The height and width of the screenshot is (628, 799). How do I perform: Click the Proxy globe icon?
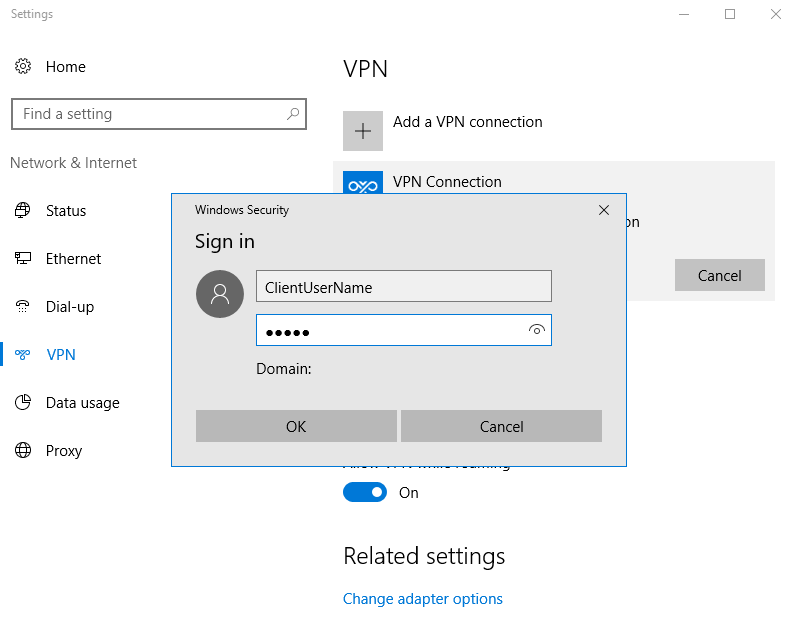point(23,451)
